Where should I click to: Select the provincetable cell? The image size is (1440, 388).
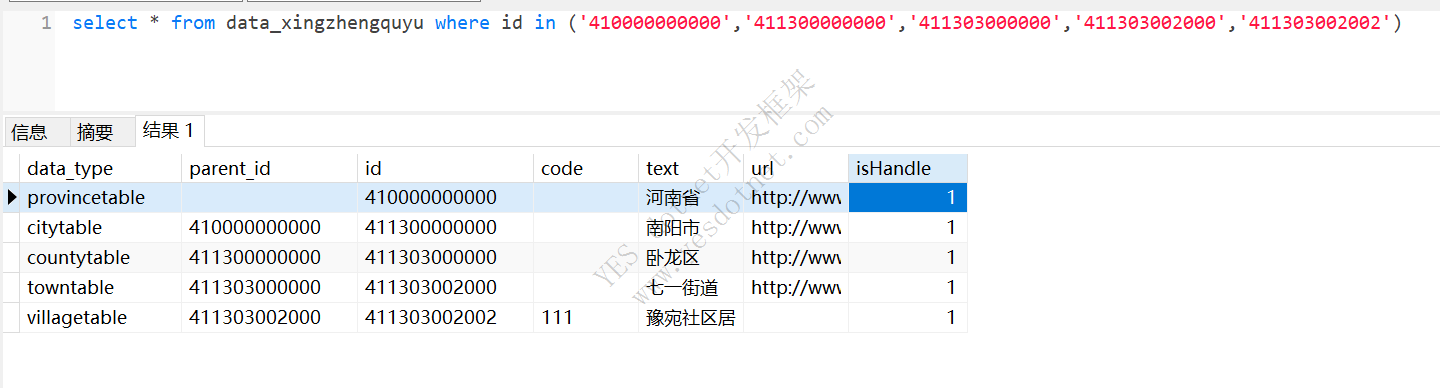click(100, 198)
